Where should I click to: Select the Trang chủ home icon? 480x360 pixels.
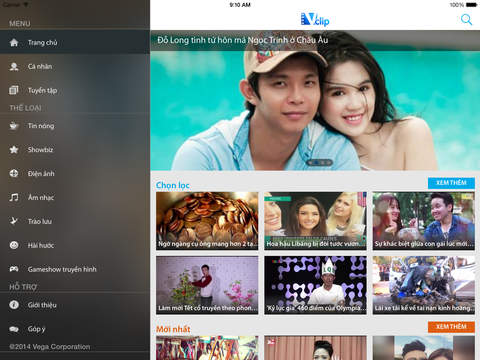coord(14,42)
